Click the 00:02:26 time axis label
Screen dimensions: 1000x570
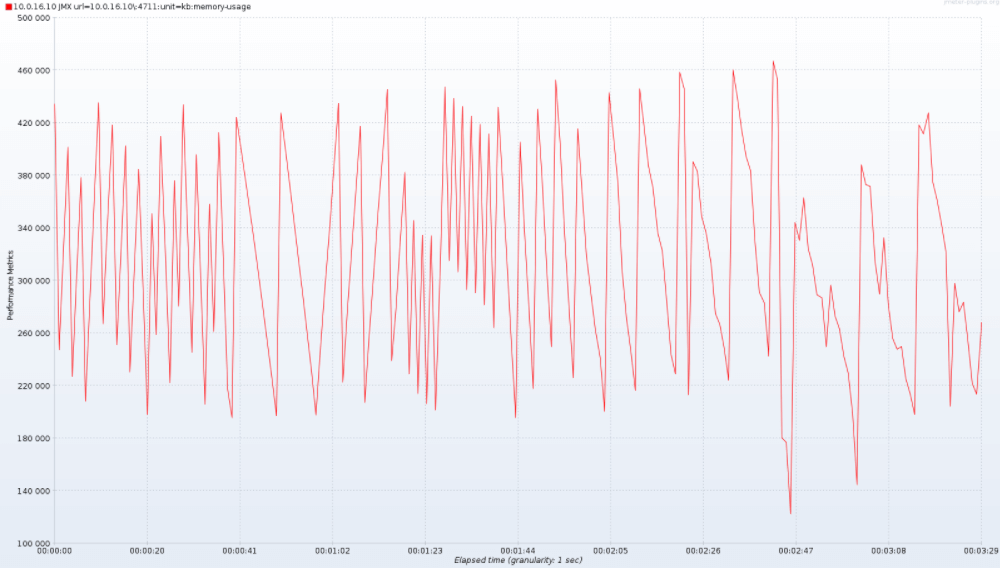(x=703, y=551)
